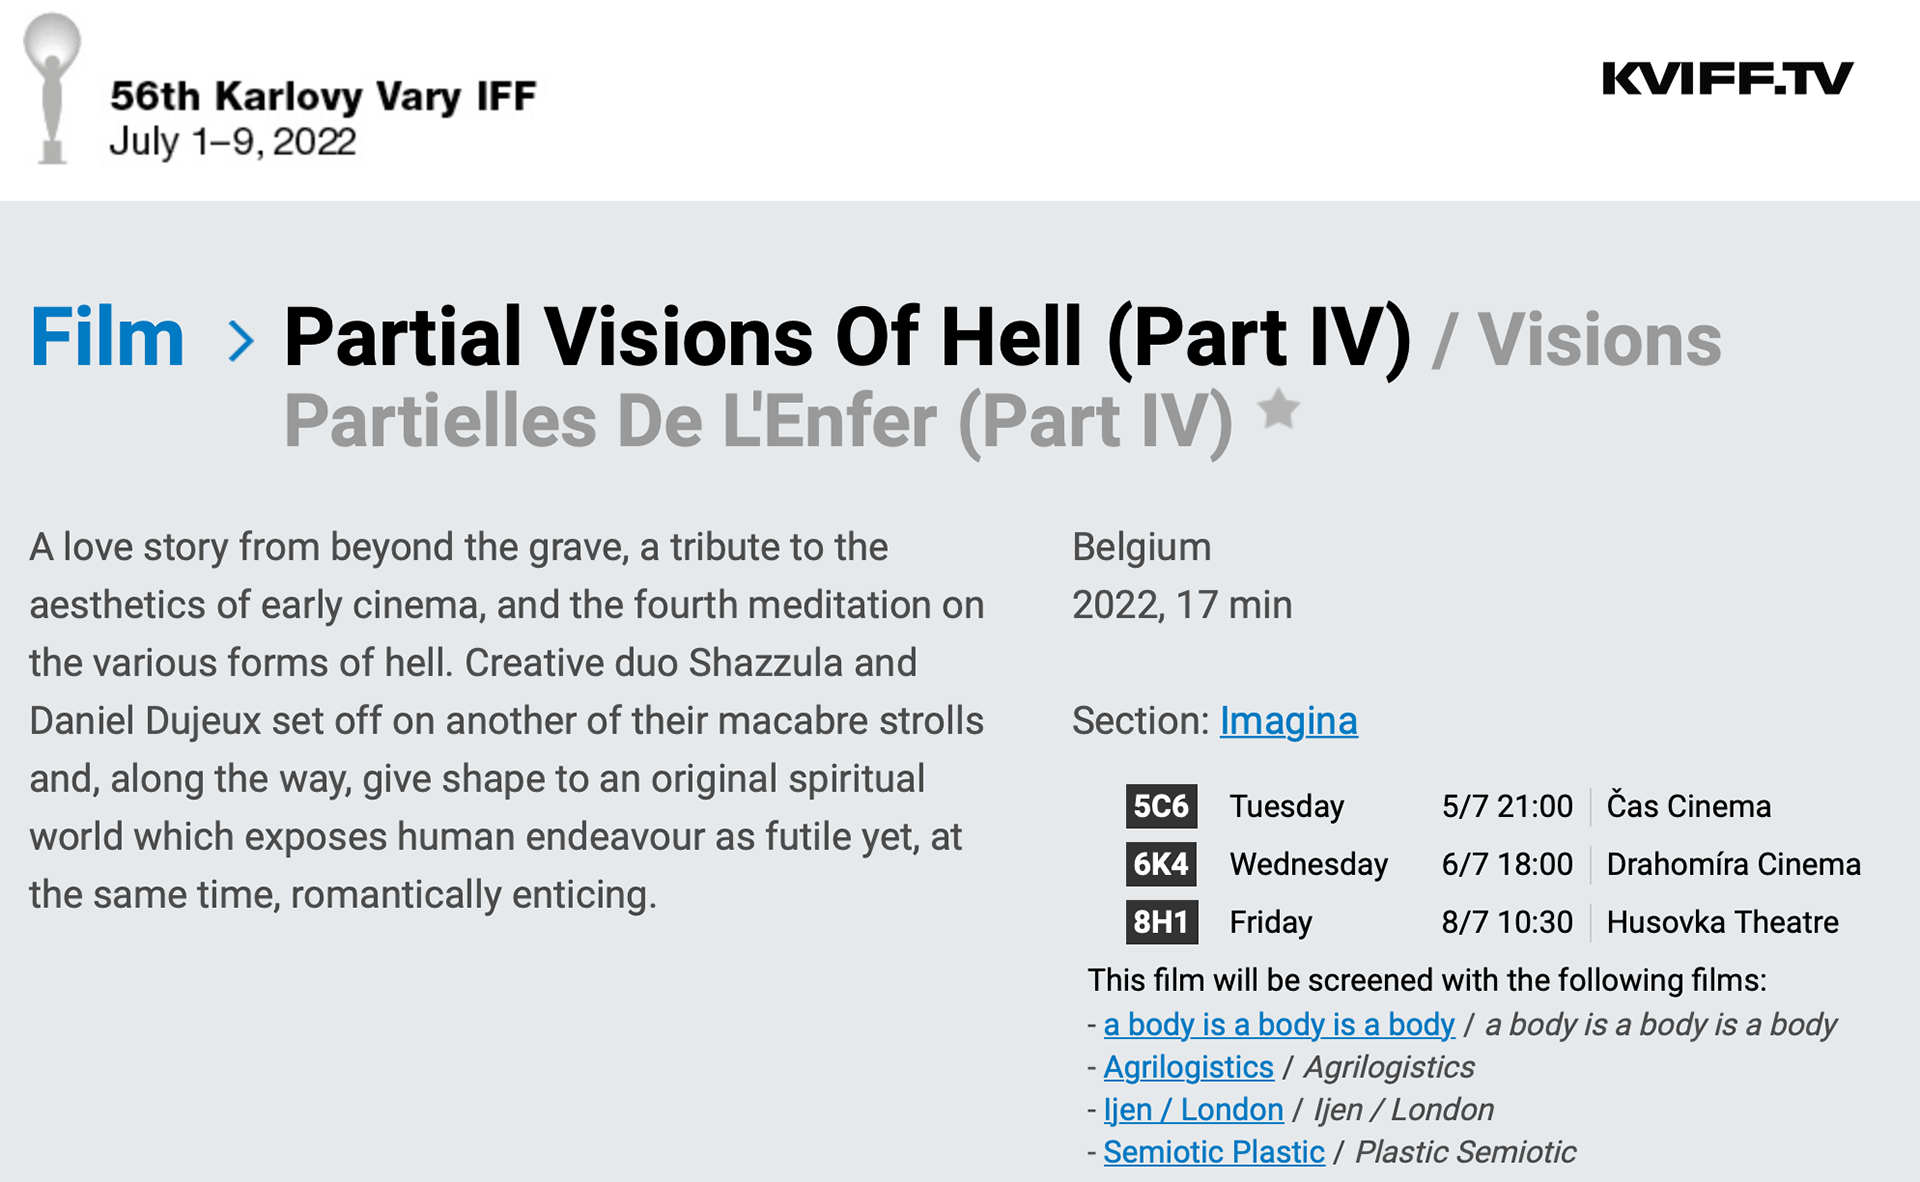Select screening code 5C6 badge
The width and height of the screenshot is (1920, 1182).
tap(1161, 806)
